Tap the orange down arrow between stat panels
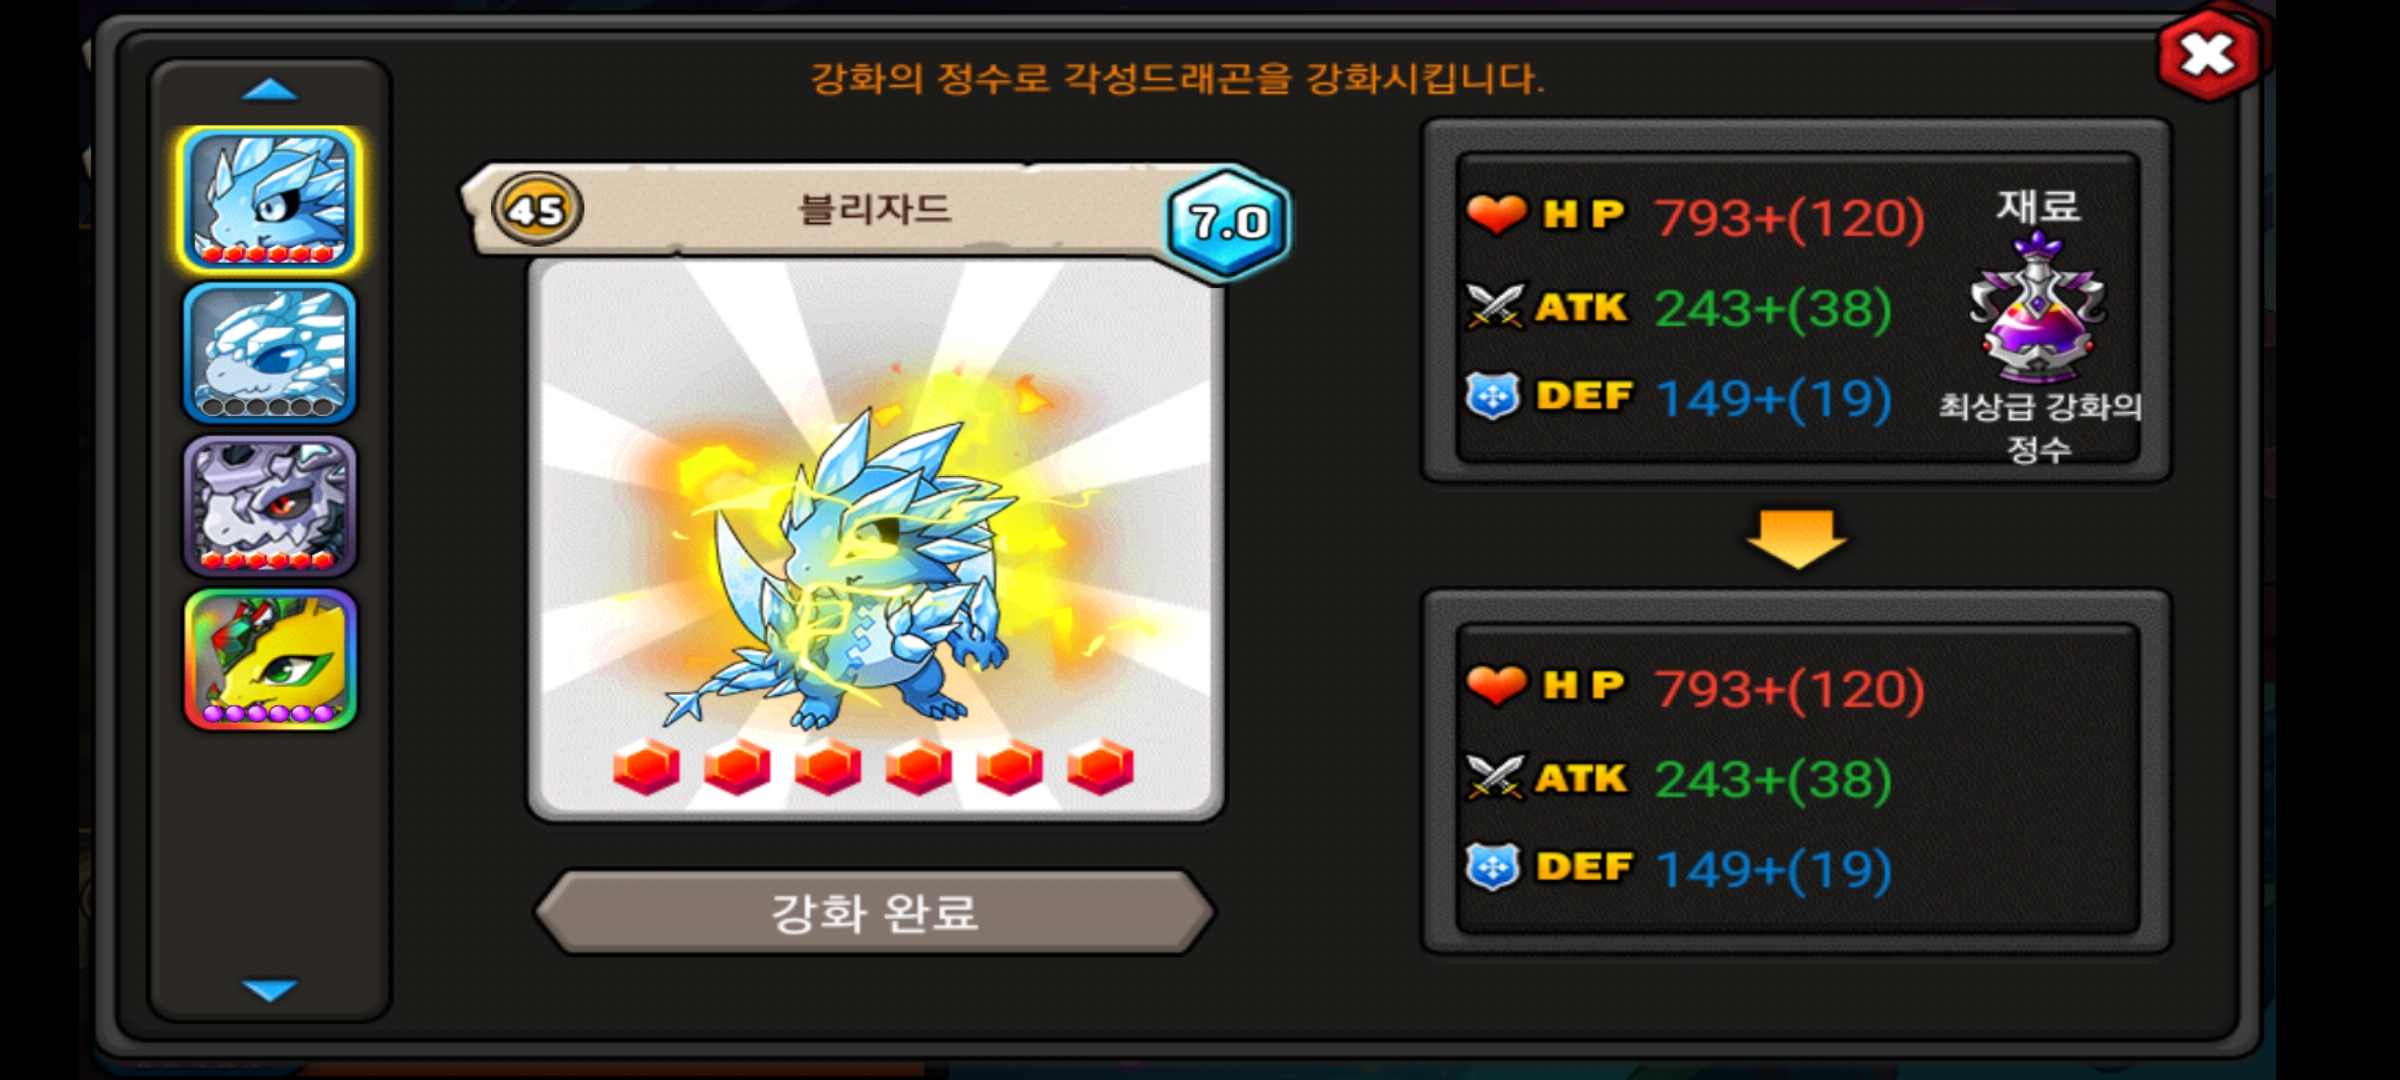This screenshot has width=2400, height=1080. 1797,538
